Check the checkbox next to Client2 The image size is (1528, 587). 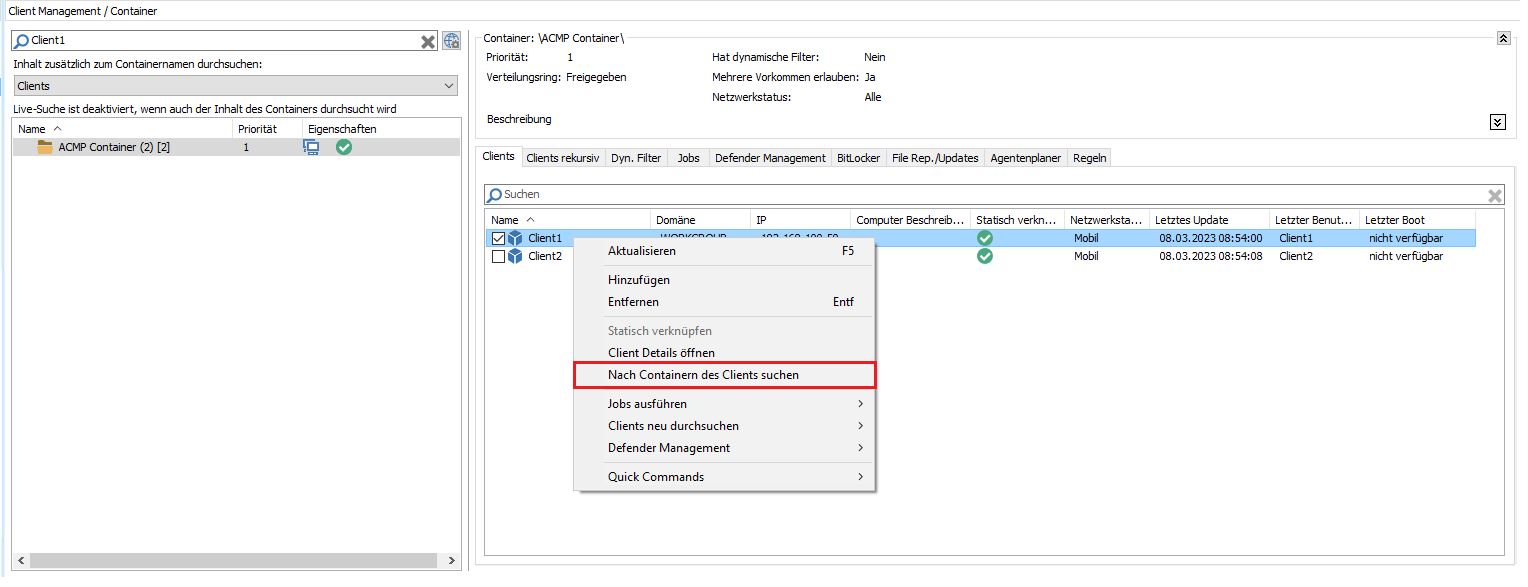(497, 256)
